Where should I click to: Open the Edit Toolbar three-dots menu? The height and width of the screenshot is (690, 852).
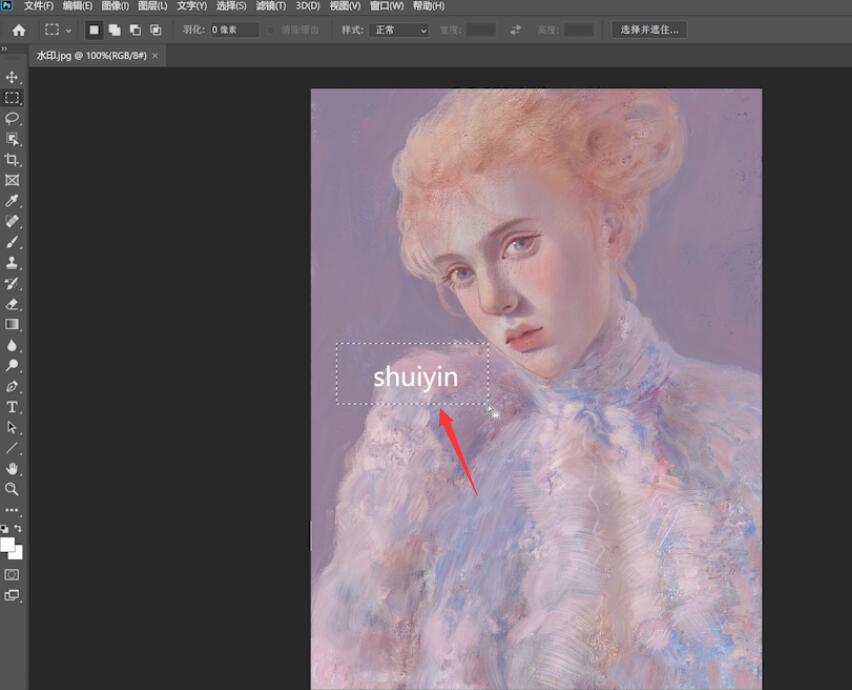click(x=11, y=510)
